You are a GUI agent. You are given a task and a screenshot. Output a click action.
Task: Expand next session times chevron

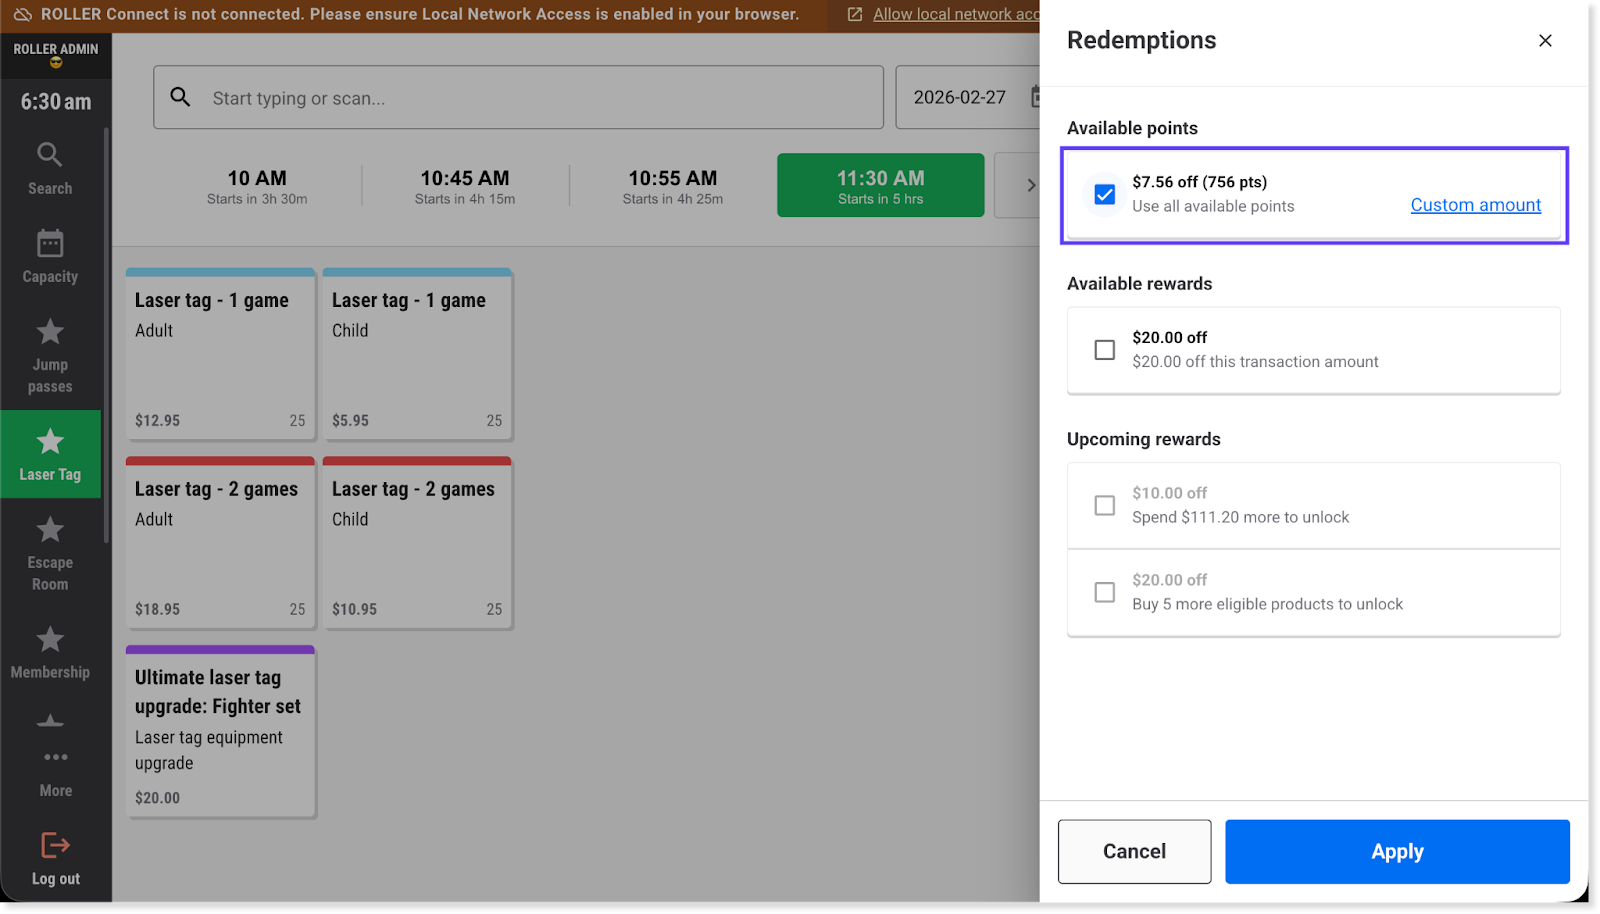tap(1030, 185)
